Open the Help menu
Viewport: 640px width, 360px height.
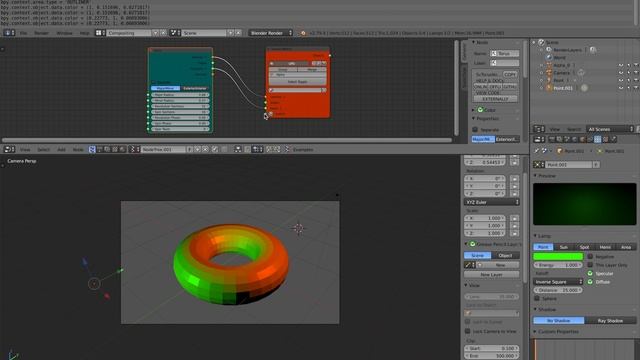click(x=84, y=33)
